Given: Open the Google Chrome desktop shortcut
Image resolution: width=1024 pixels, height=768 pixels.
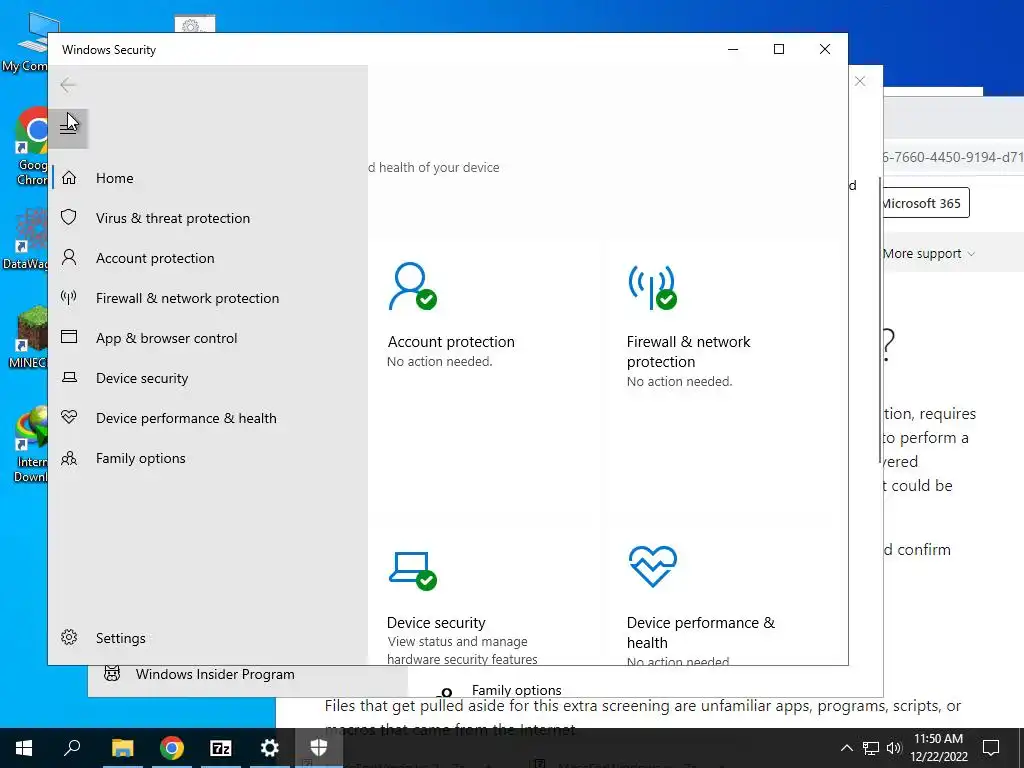Looking at the screenshot, I should coord(31,147).
